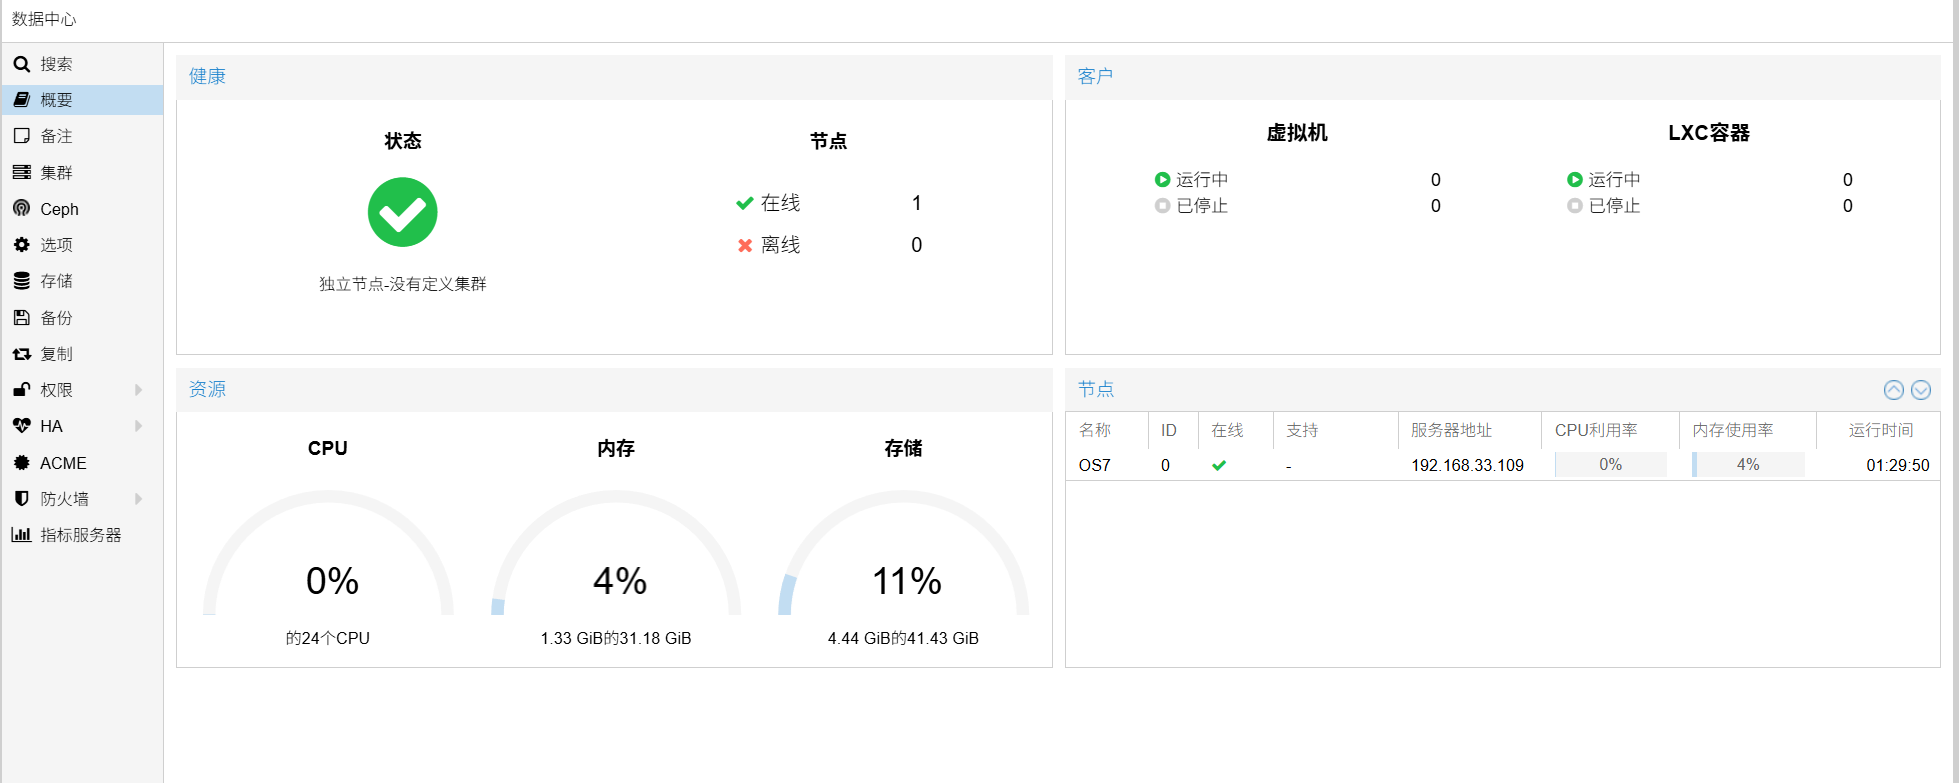
Task: Click the Search magnifier icon in sidebar
Action: click(x=21, y=64)
